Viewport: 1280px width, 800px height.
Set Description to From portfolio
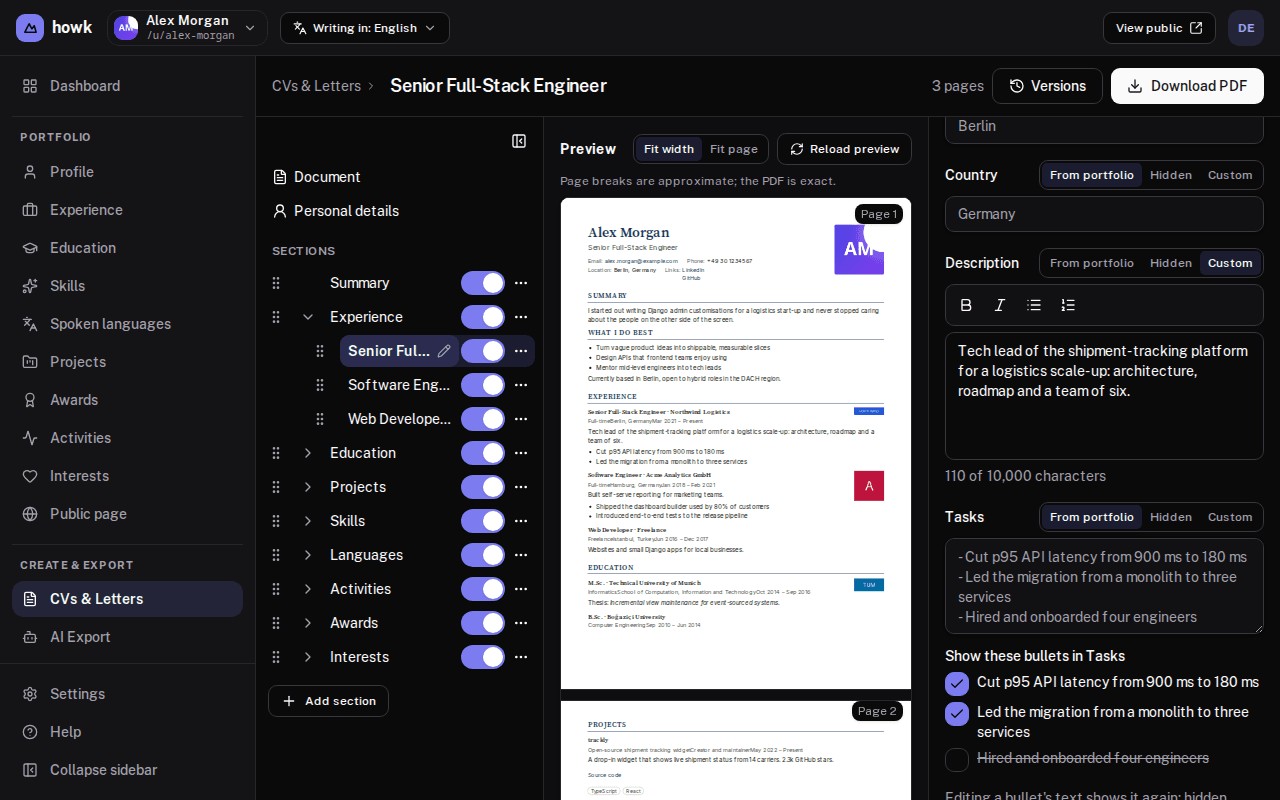pos(1092,263)
